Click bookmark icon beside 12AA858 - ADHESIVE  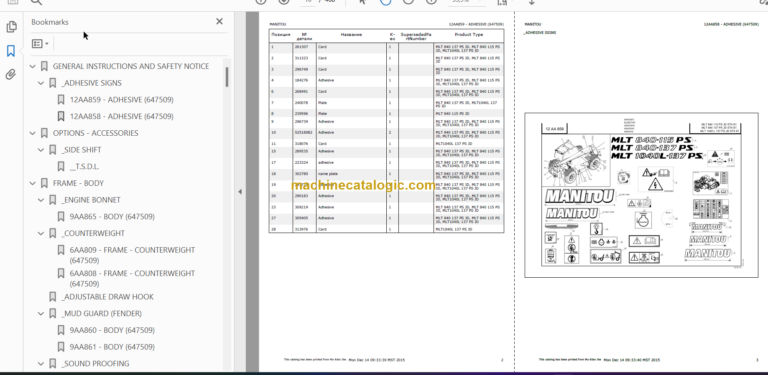(x=61, y=117)
